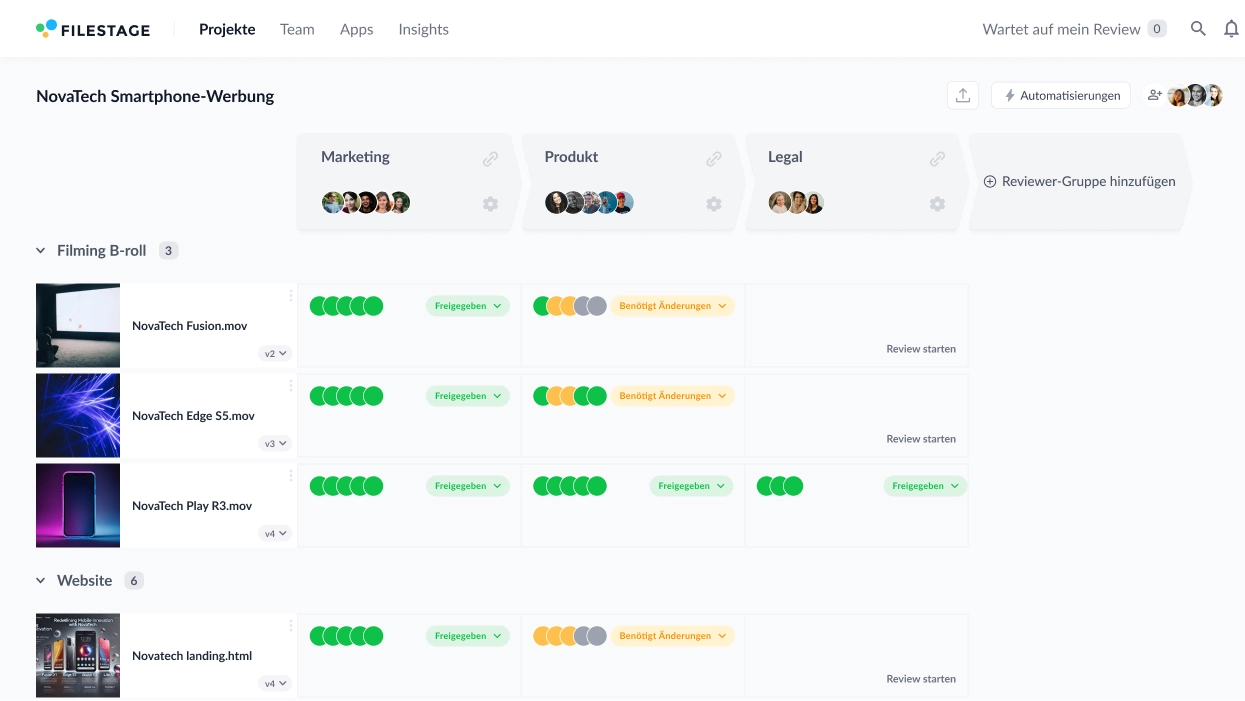Start a Legal review for NovaTech Fusion.mov
The height and width of the screenshot is (701, 1245).
[x=920, y=348]
